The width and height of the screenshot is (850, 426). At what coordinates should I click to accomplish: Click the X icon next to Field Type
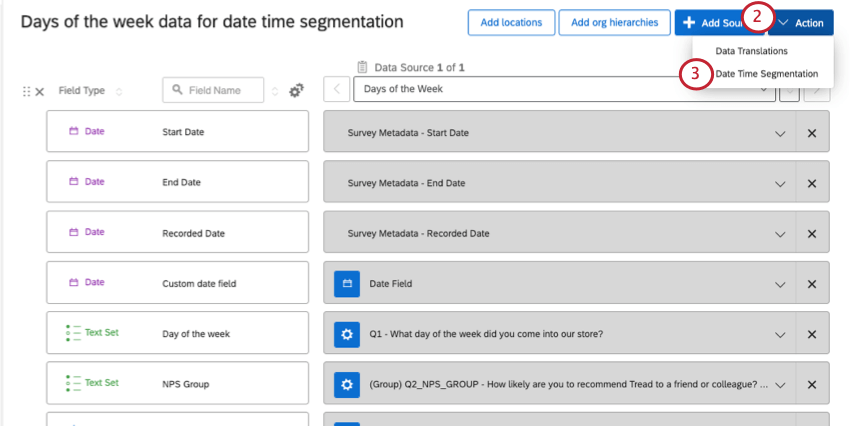40,91
